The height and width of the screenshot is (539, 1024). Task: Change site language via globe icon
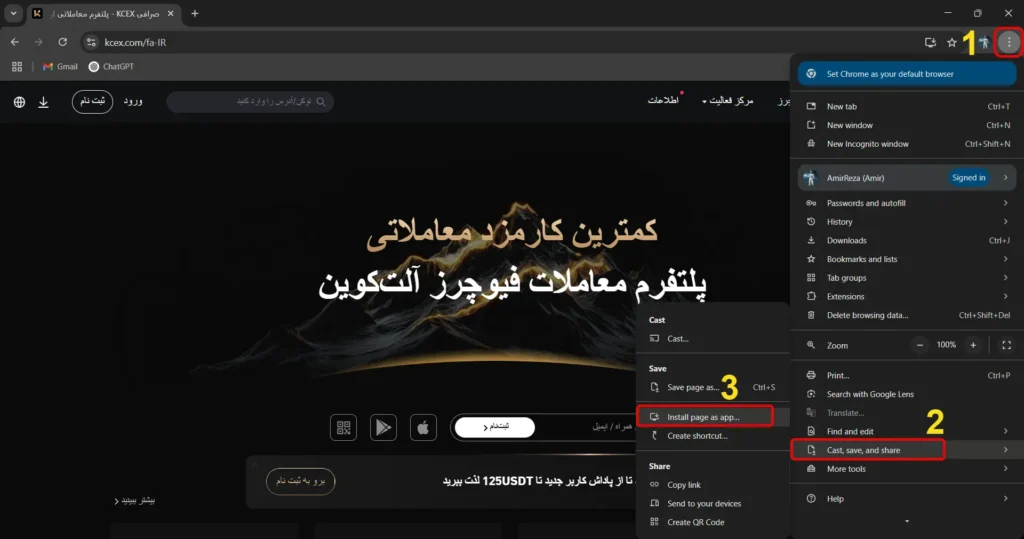[20, 102]
